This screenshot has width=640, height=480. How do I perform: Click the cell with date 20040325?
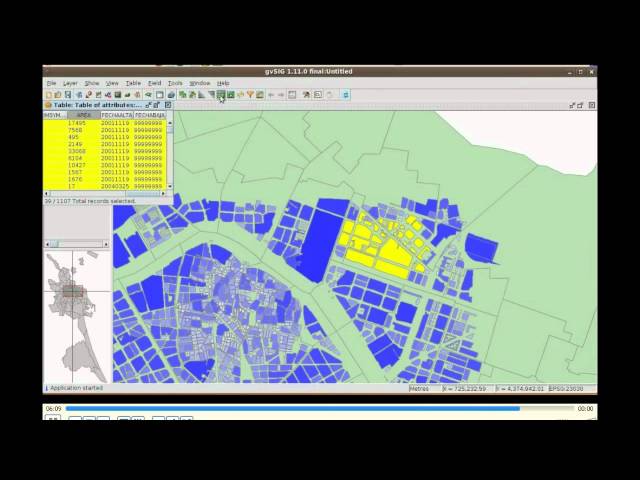click(x=115, y=186)
